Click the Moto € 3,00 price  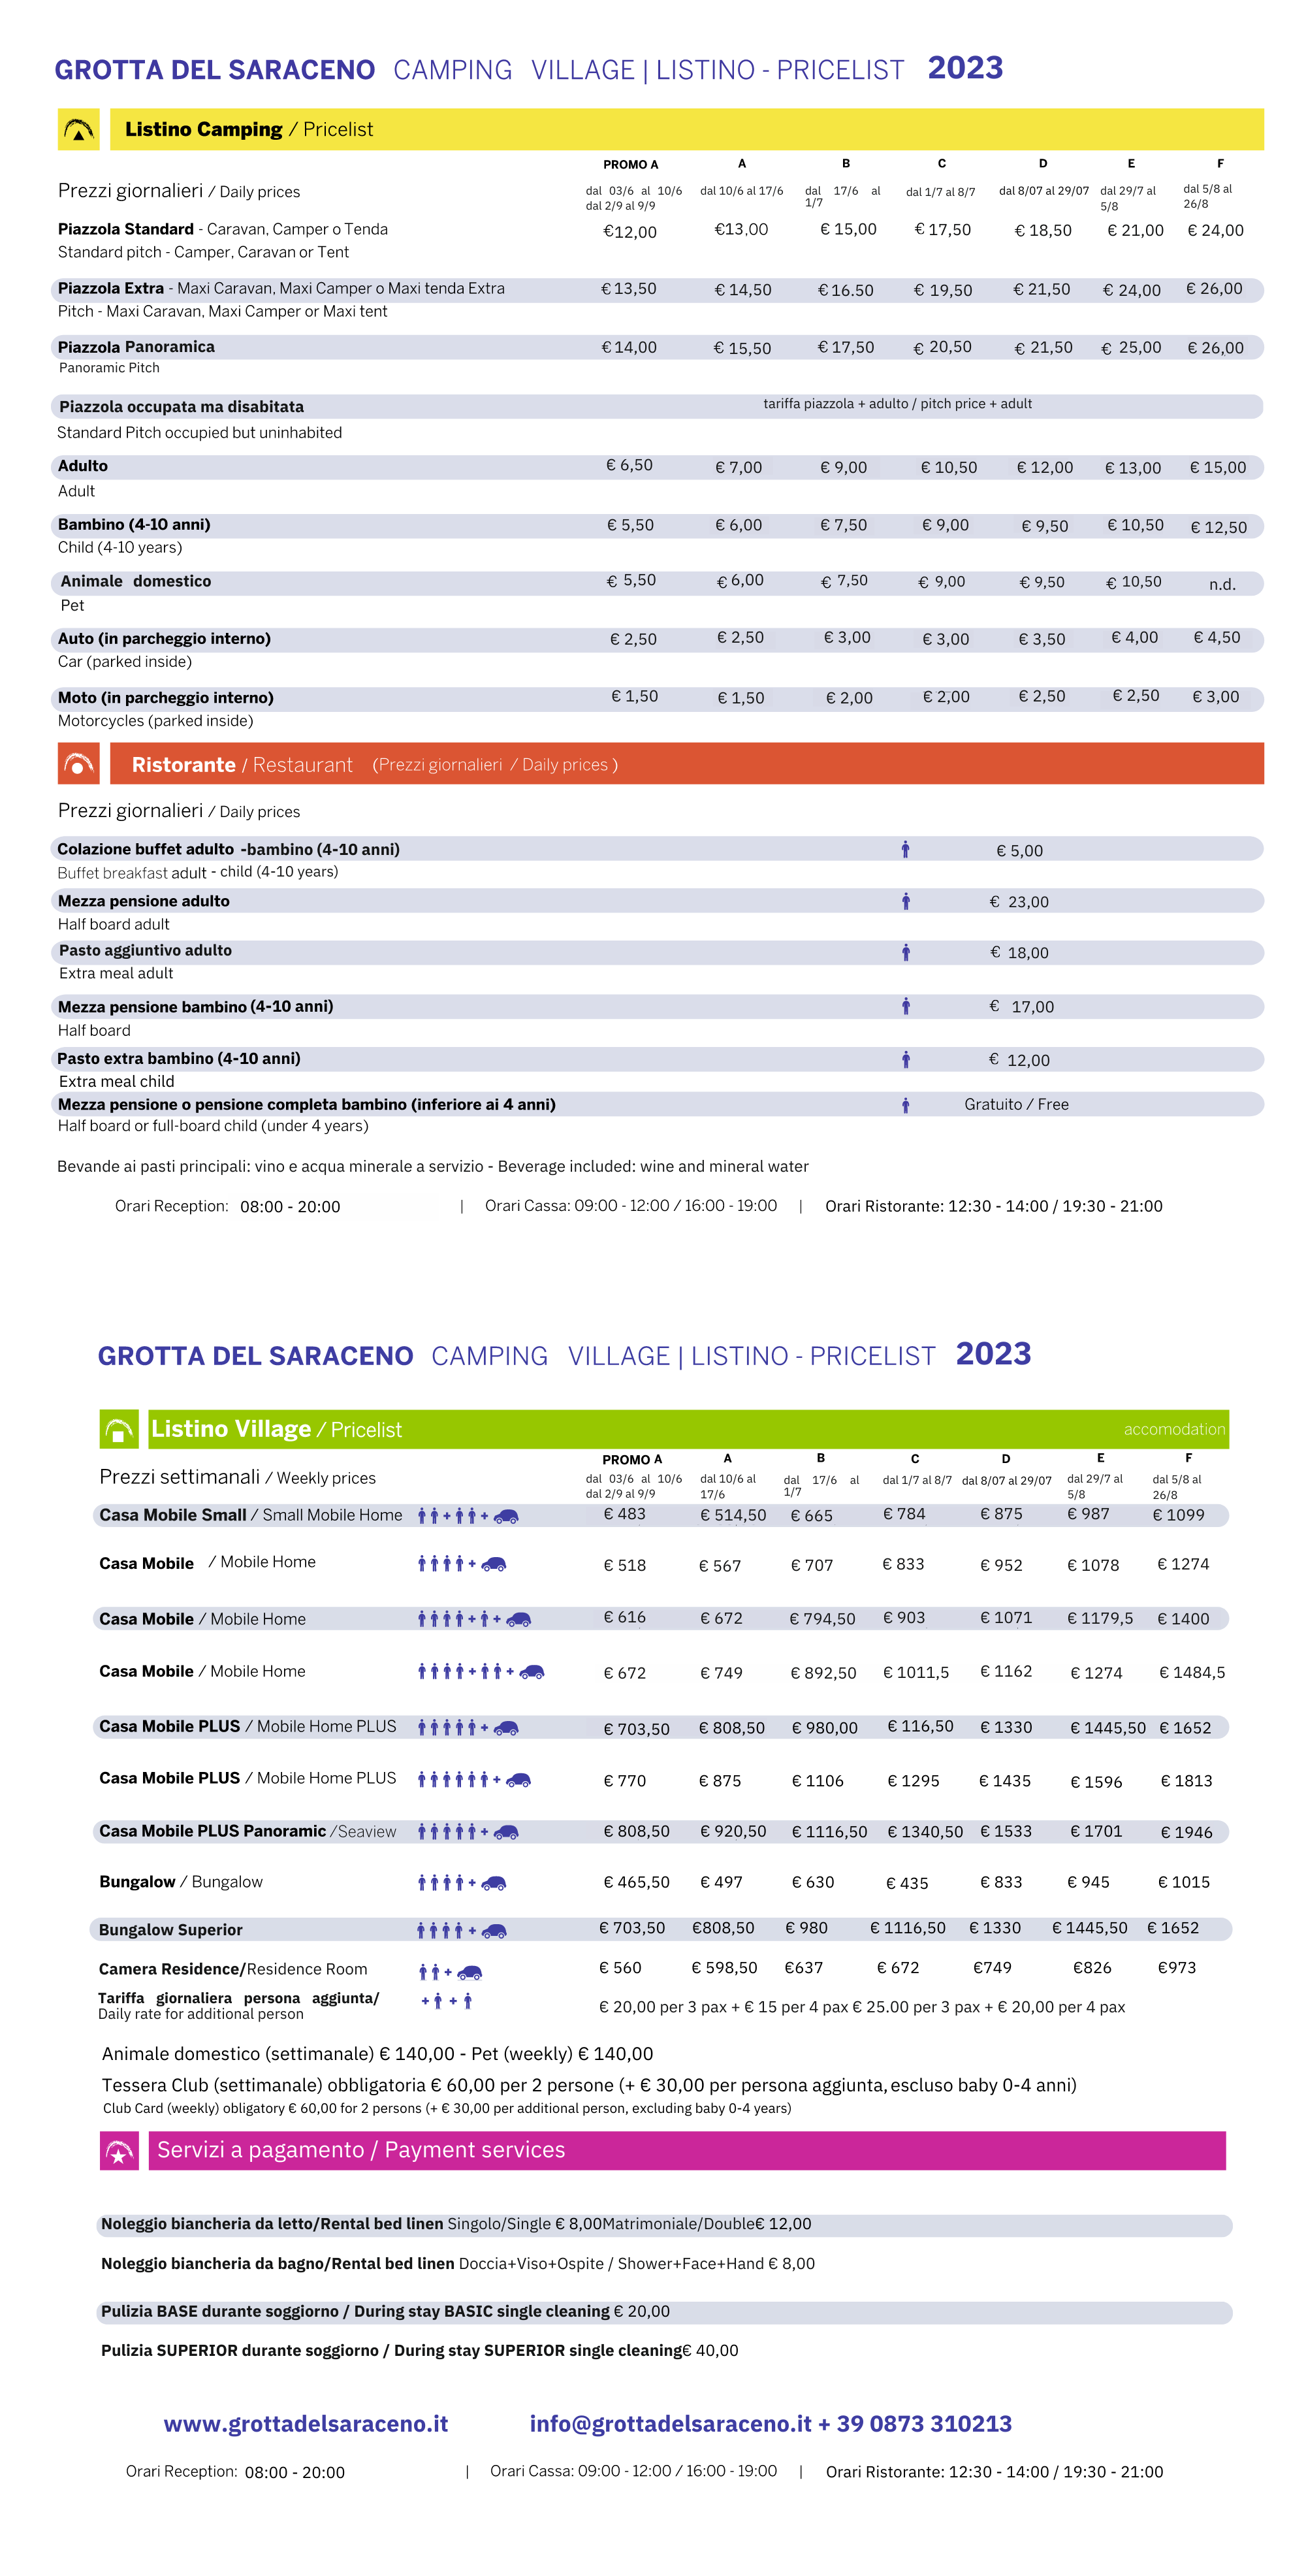[1215, 697]
